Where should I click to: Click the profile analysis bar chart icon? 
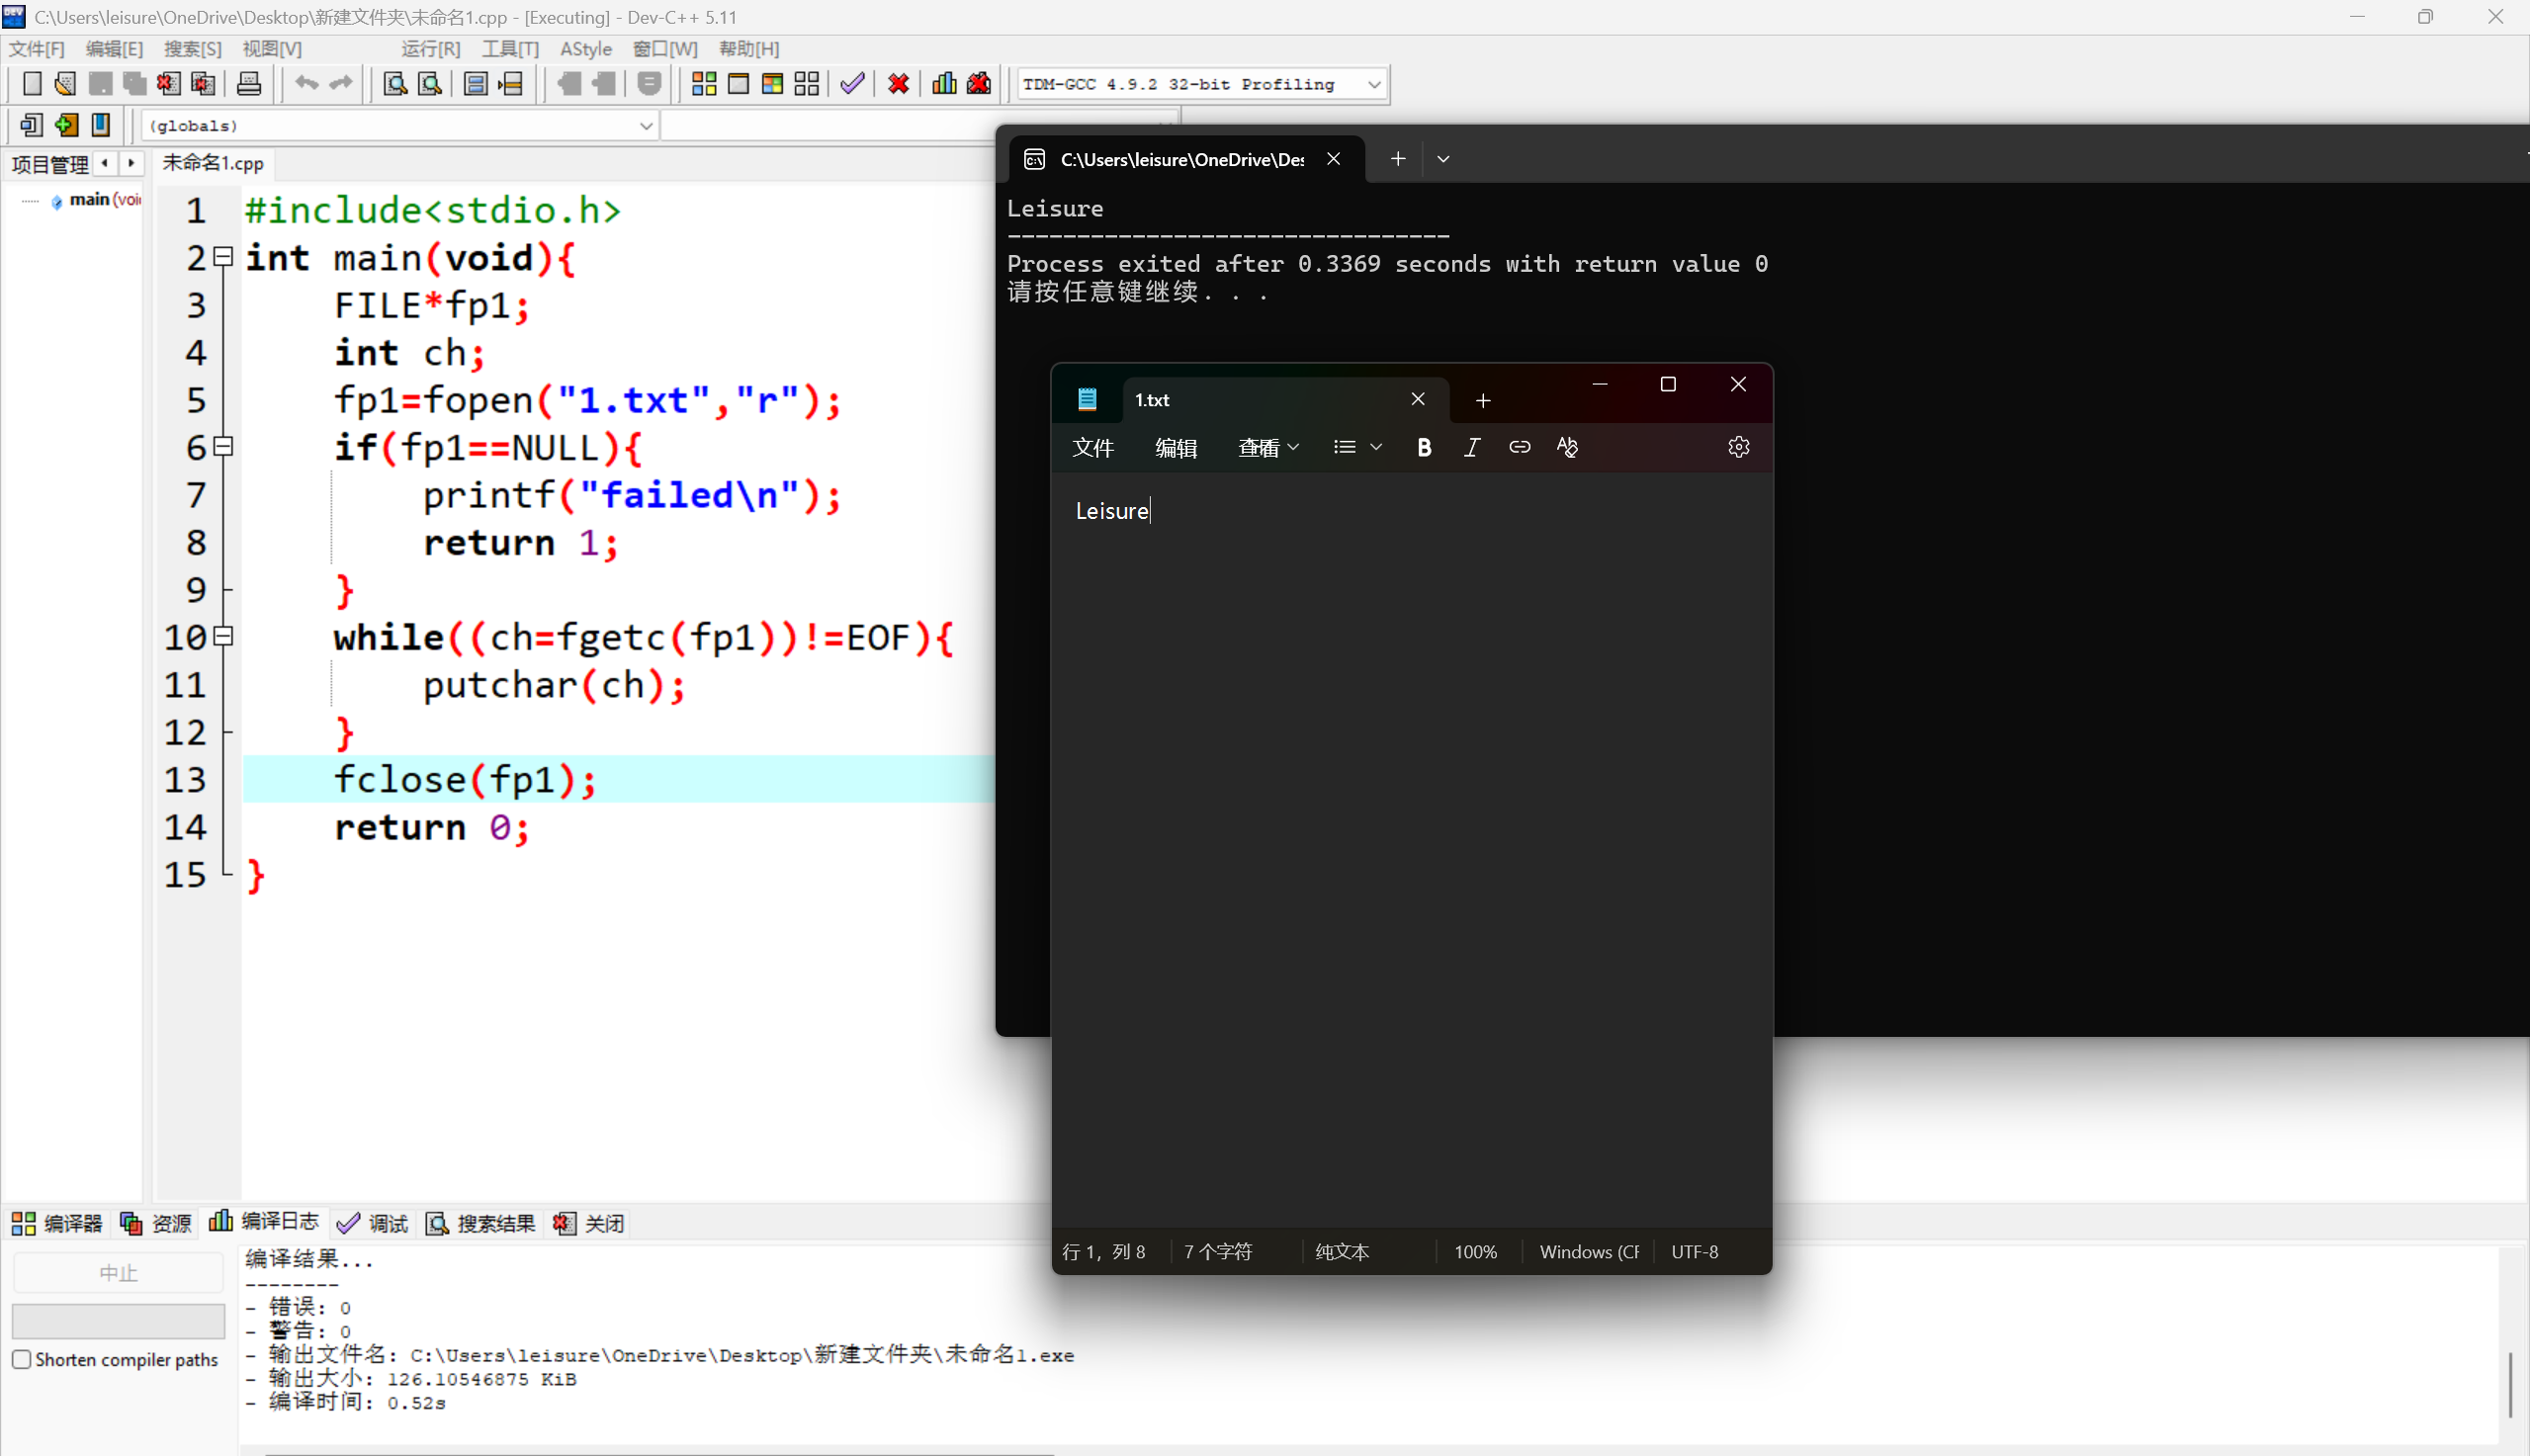944,84
